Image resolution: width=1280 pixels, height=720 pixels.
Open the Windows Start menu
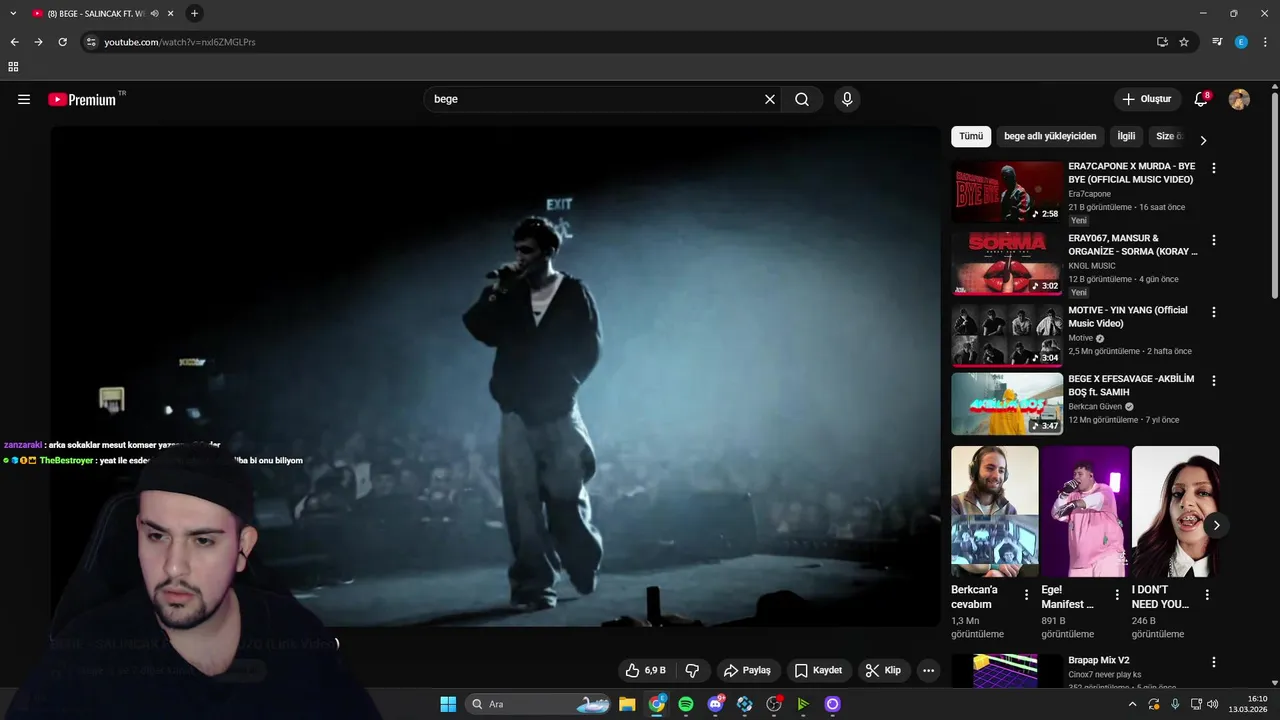448,704
